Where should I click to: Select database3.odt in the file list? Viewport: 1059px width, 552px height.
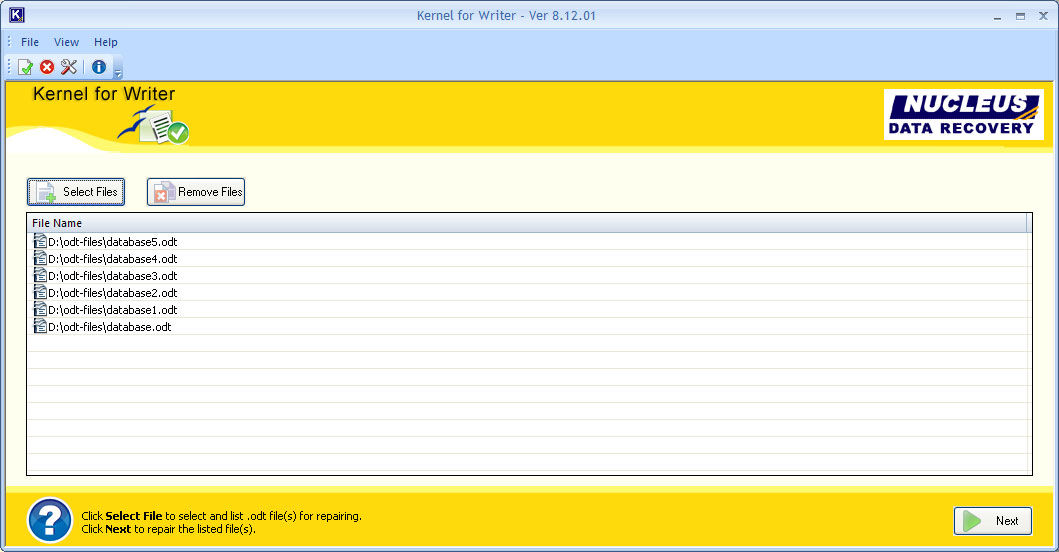[112, 276]
